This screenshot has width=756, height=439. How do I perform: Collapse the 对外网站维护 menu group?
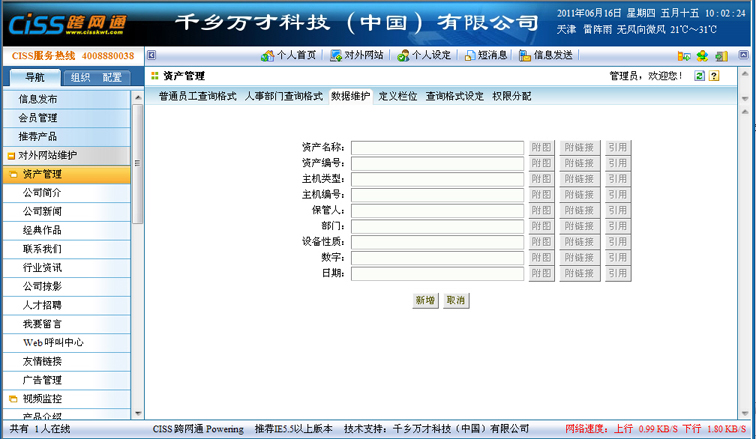(12, 156)
